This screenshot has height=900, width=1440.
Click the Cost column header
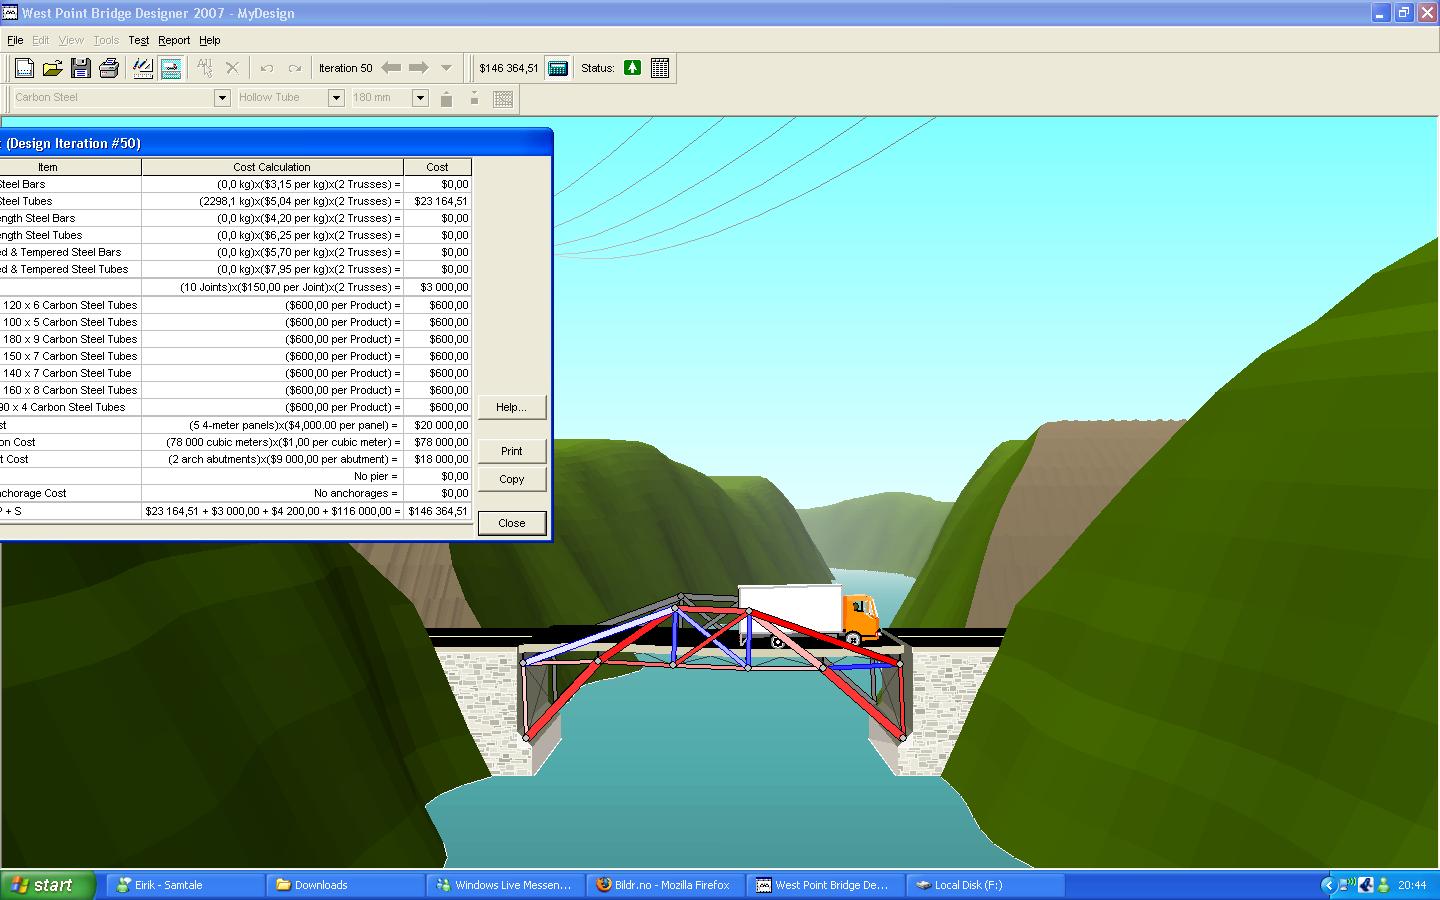coord(437,167)
